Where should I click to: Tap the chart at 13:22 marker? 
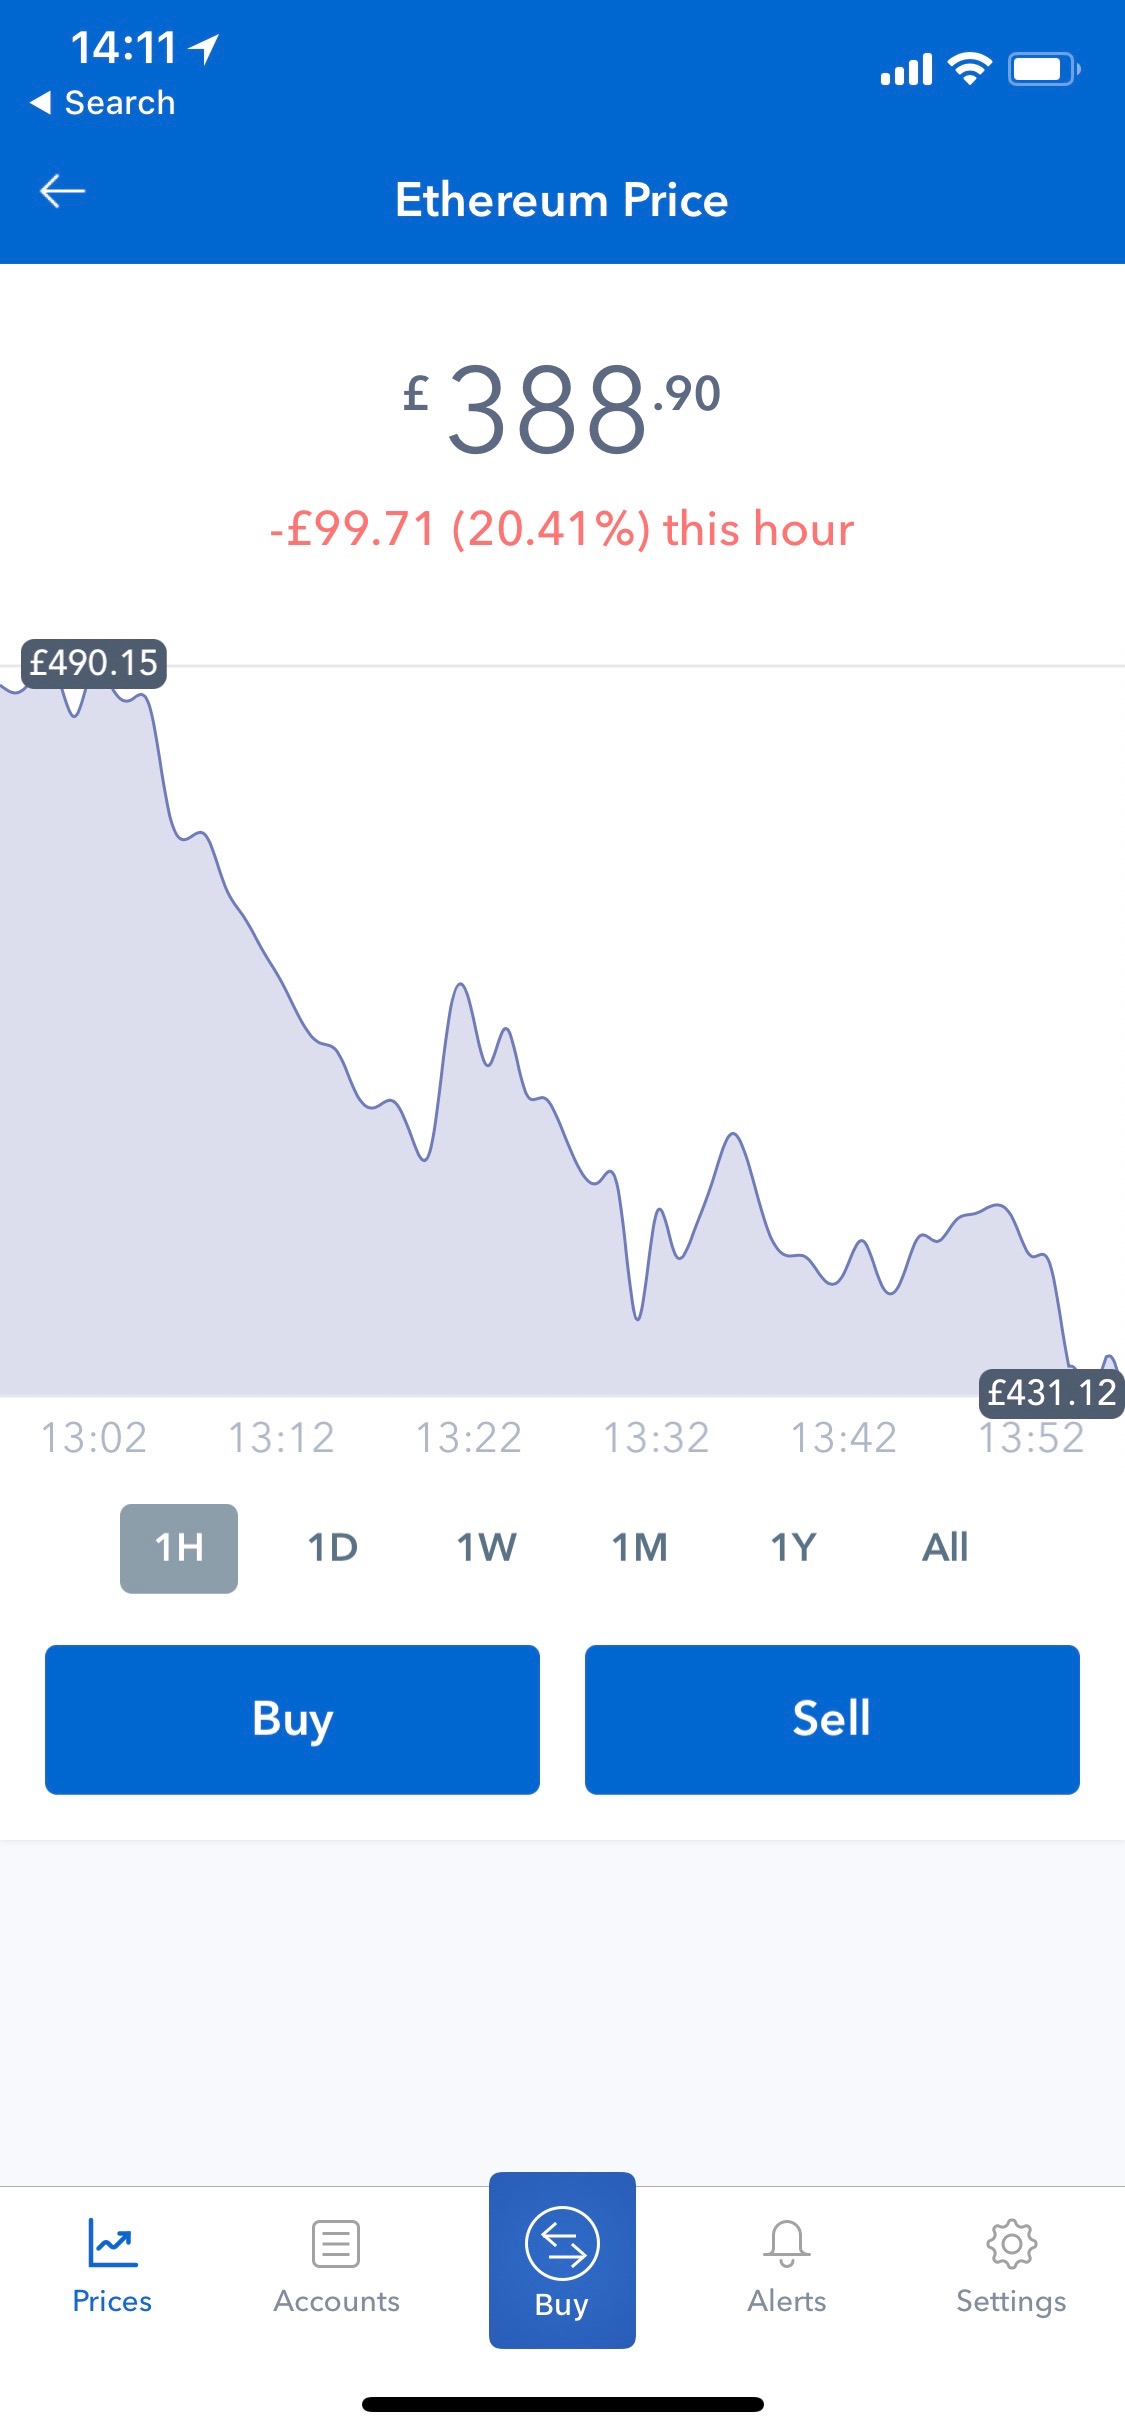(x=469, y=1437)
